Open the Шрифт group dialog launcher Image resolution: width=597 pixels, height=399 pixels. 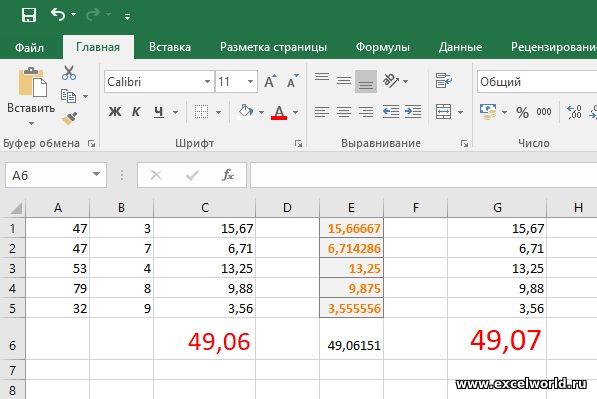point(298,144)
